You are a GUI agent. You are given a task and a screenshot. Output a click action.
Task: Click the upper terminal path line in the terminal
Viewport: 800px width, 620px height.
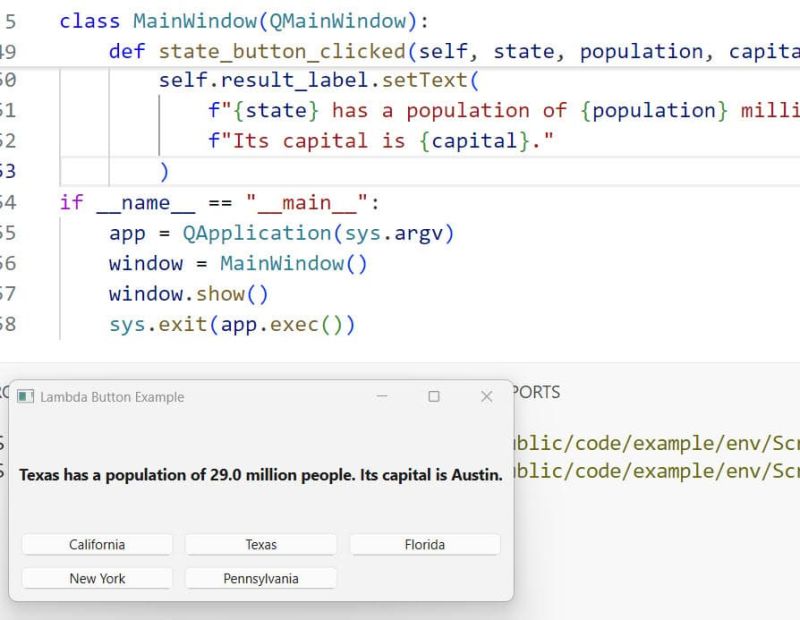pyautogui.click(x=656, y=443)
